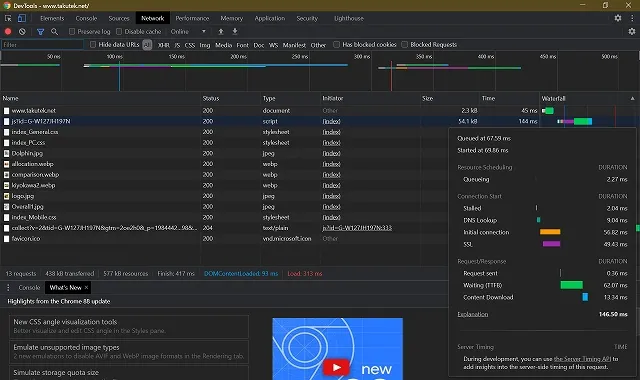The width and height of the screenshot is (640, 380).
Task: Open the Emulate unsupported image types item
Action: click(x=129, y=352)
